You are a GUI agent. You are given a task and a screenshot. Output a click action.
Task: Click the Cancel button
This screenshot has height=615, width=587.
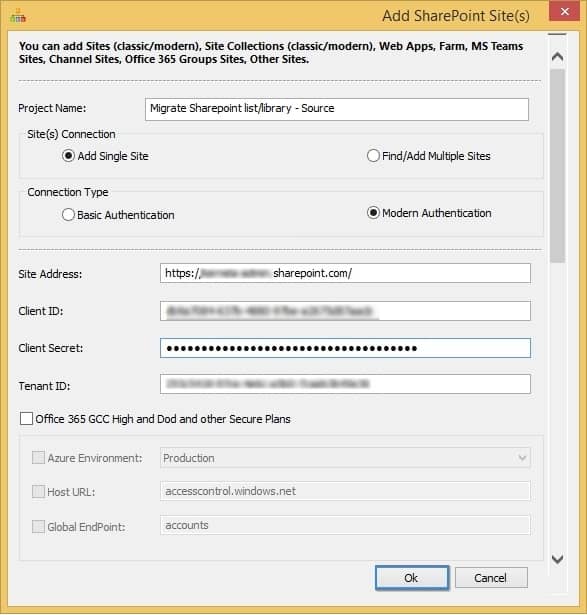[491, 577]
